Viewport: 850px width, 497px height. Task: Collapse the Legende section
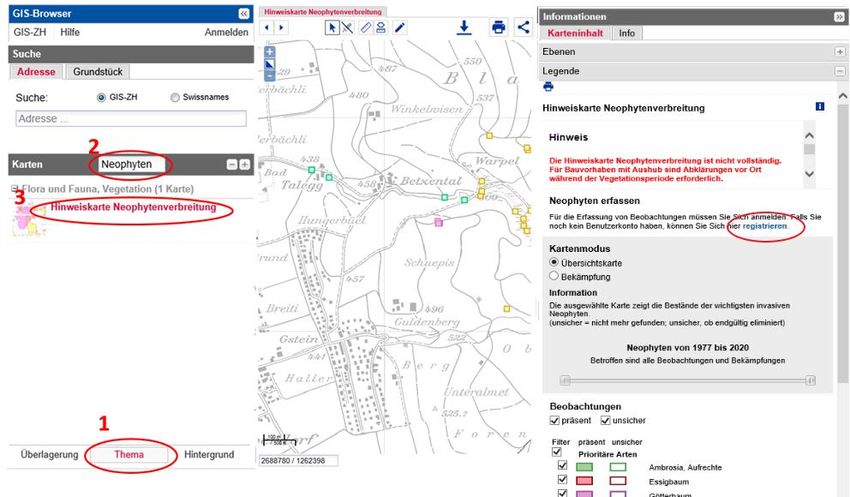(x=839, y=71)
